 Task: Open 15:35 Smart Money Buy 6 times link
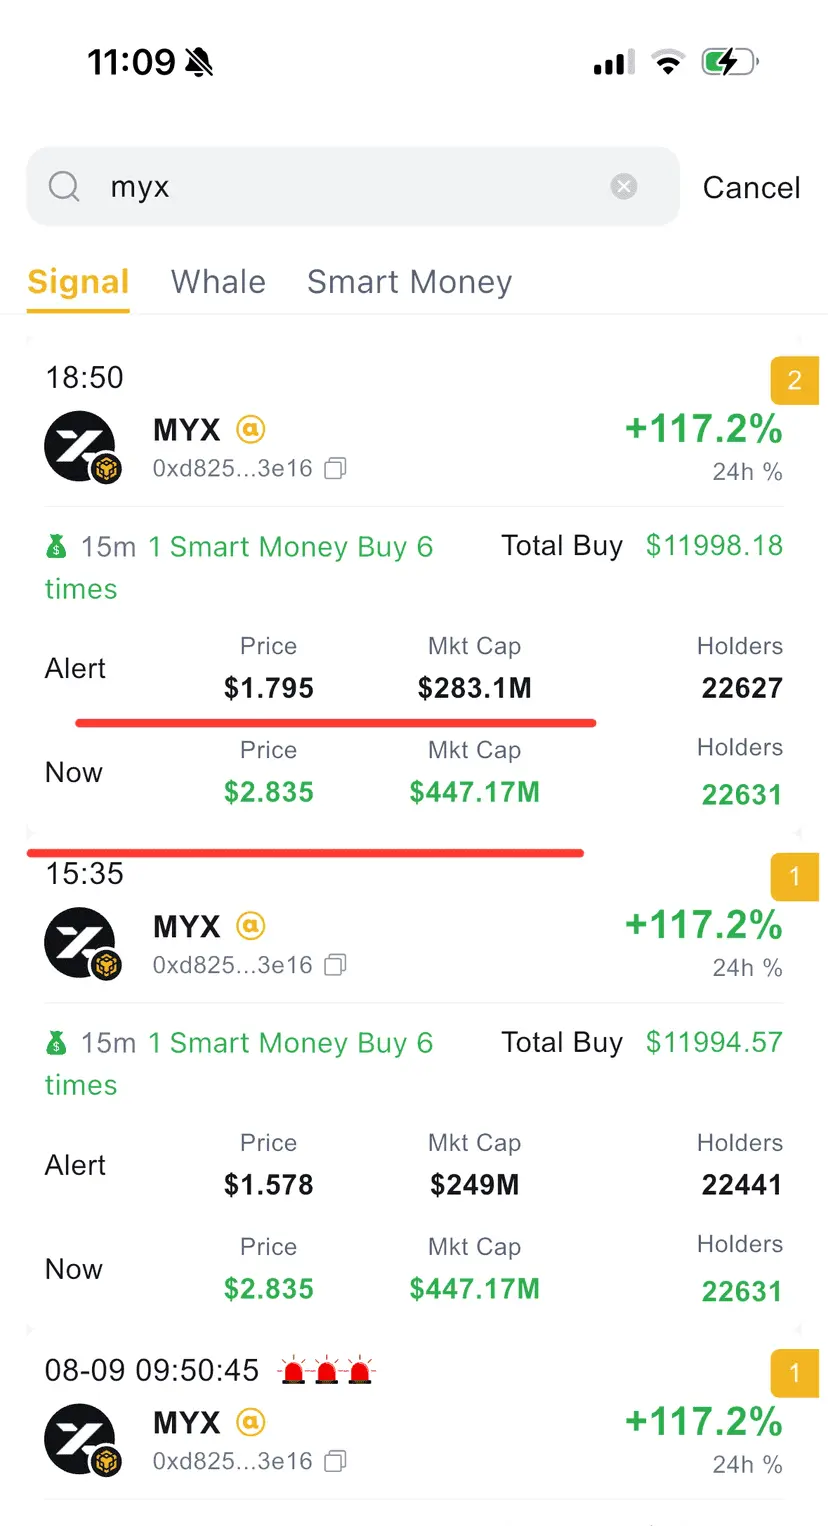click(x=239, y=1064)
